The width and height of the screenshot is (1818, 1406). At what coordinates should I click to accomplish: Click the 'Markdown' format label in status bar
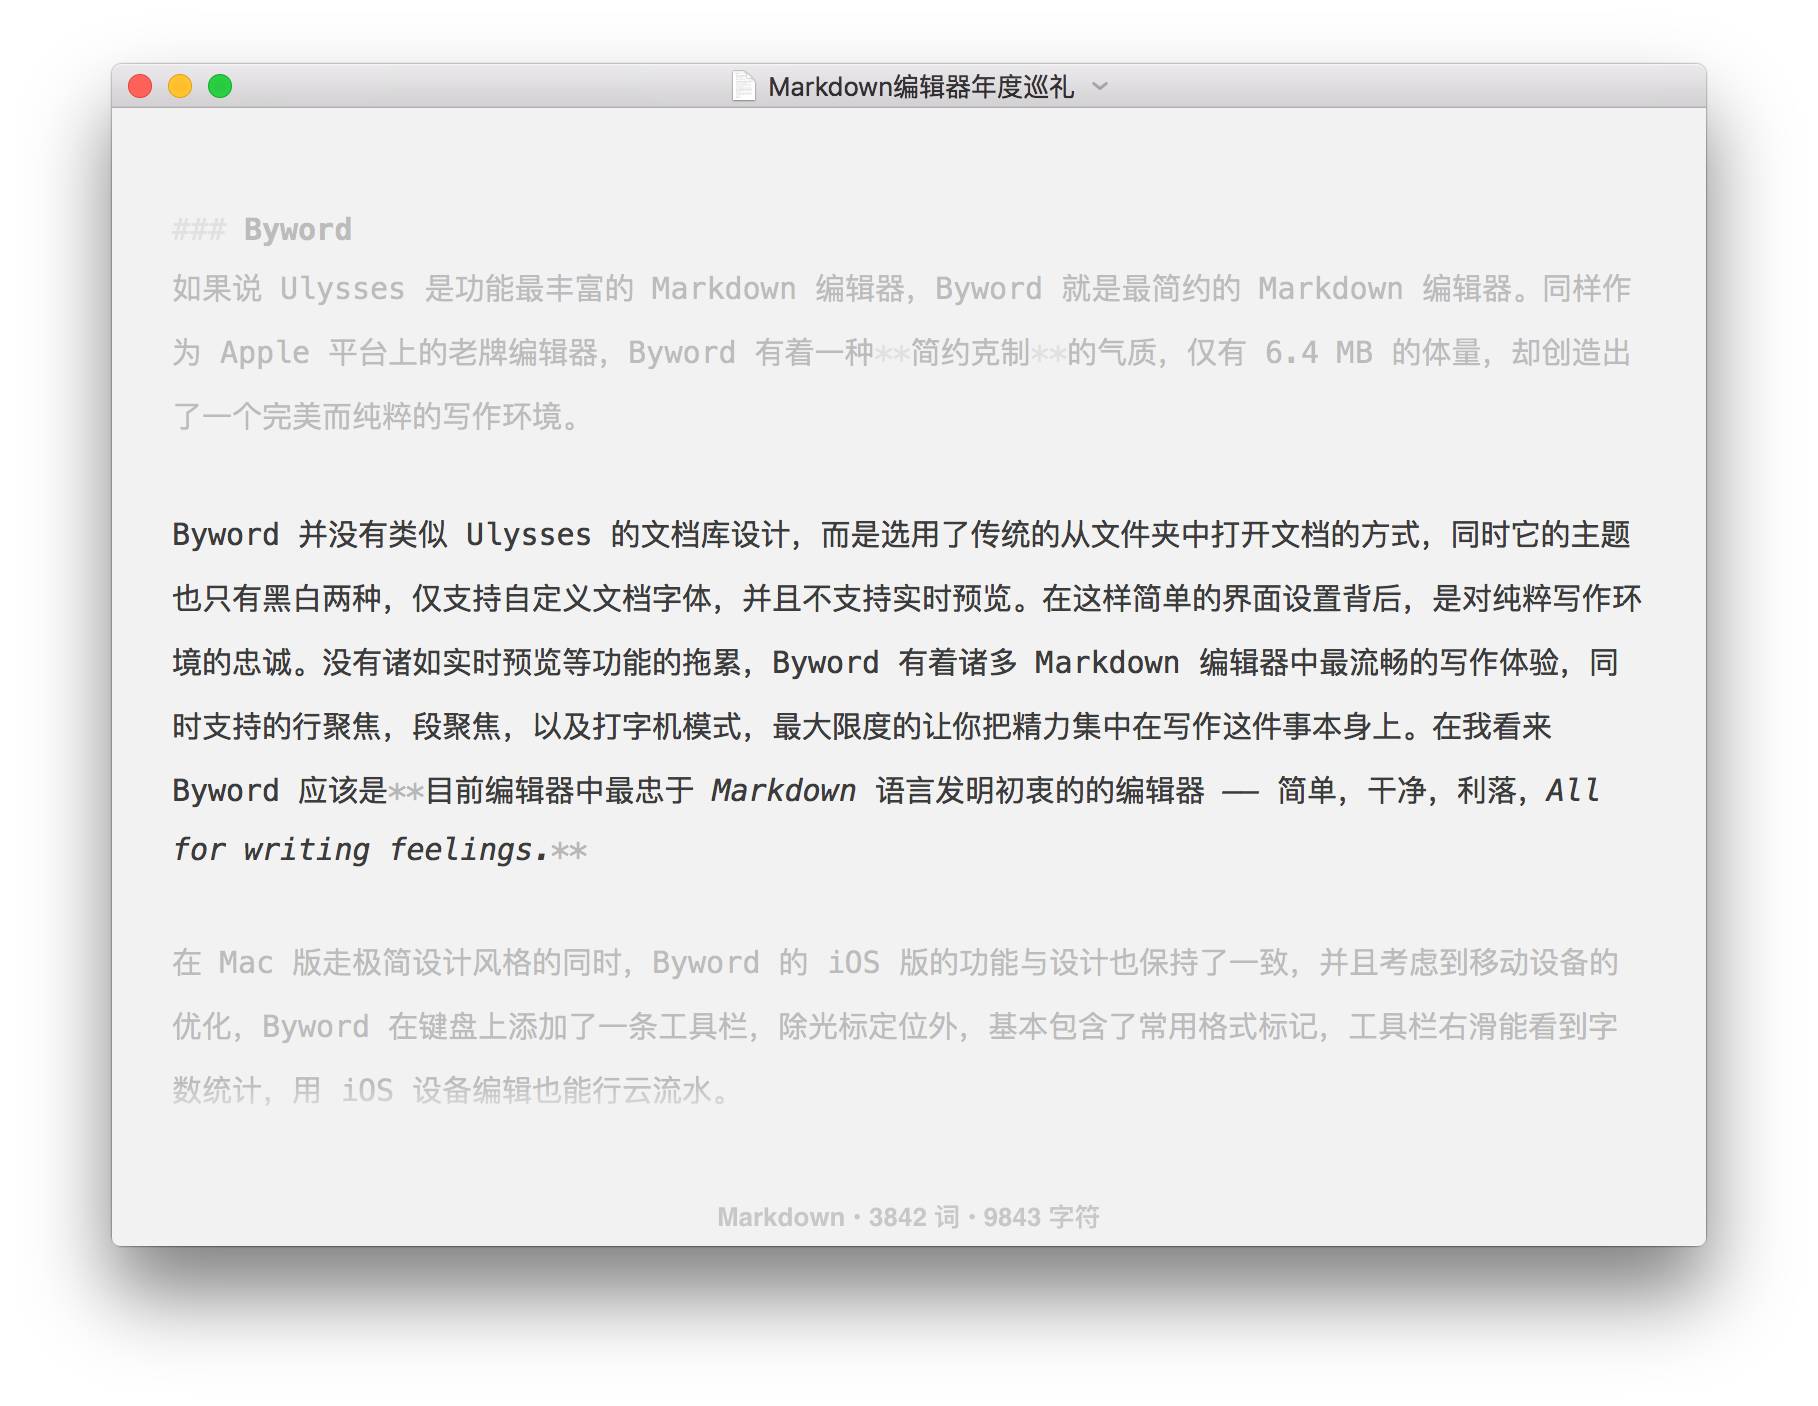(781, 1217)
